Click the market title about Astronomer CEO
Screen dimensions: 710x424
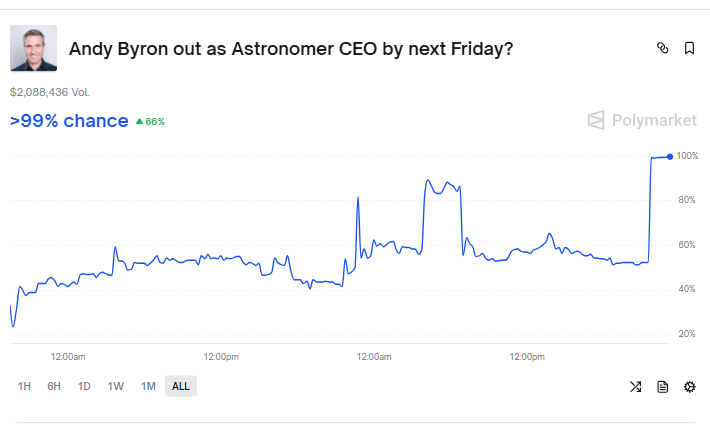click(x=291, y=48)
